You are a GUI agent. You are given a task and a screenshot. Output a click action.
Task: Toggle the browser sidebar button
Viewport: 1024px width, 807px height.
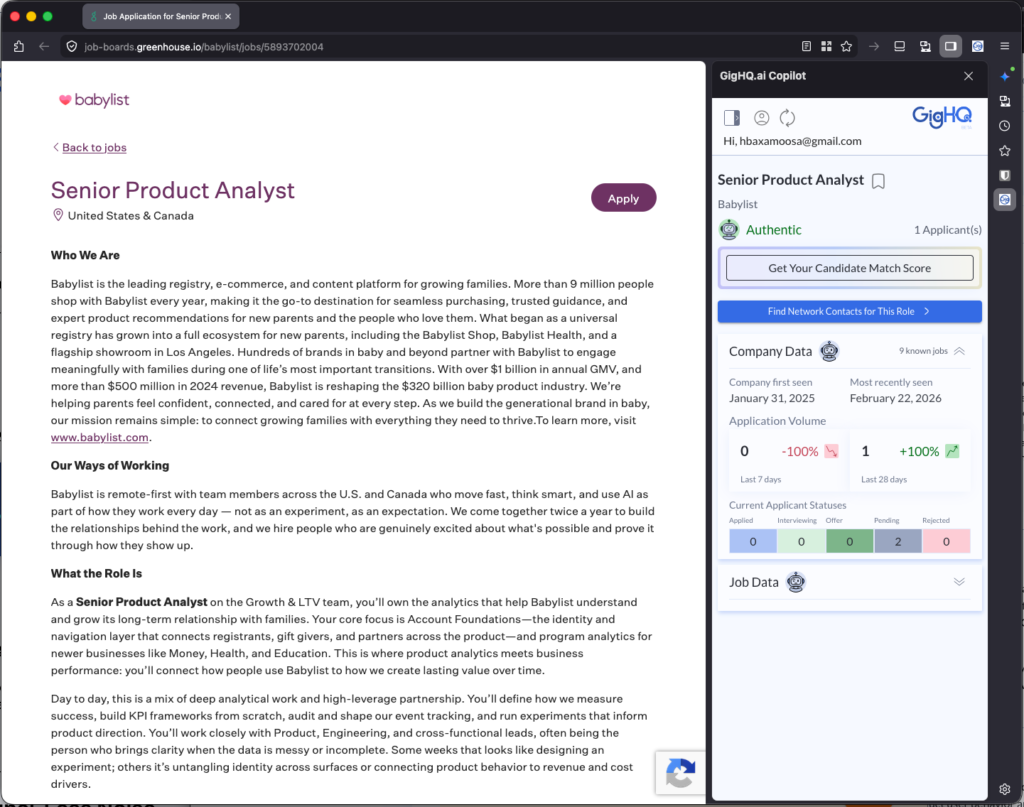coord(950,46)
